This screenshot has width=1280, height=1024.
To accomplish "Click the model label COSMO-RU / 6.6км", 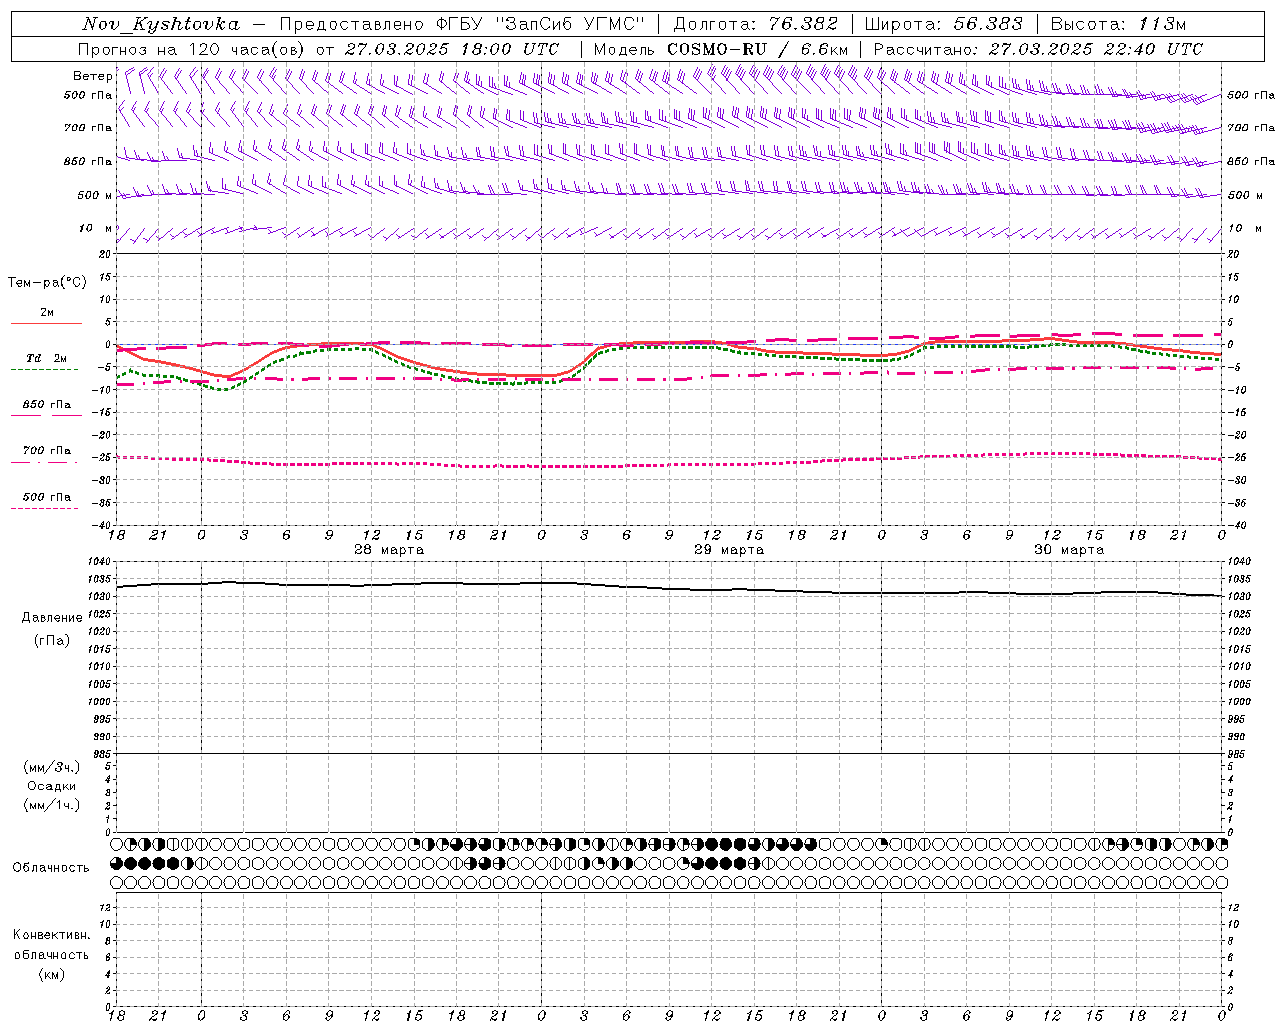I will (757, 49).
